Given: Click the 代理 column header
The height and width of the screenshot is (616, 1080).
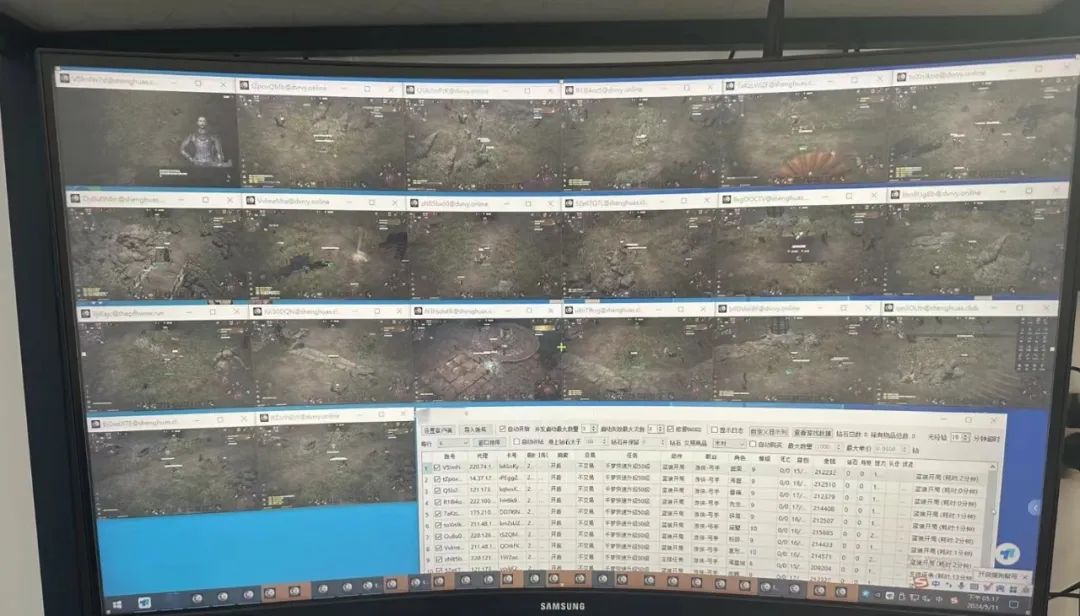Looking at the screenshot, I should [482, 456].
